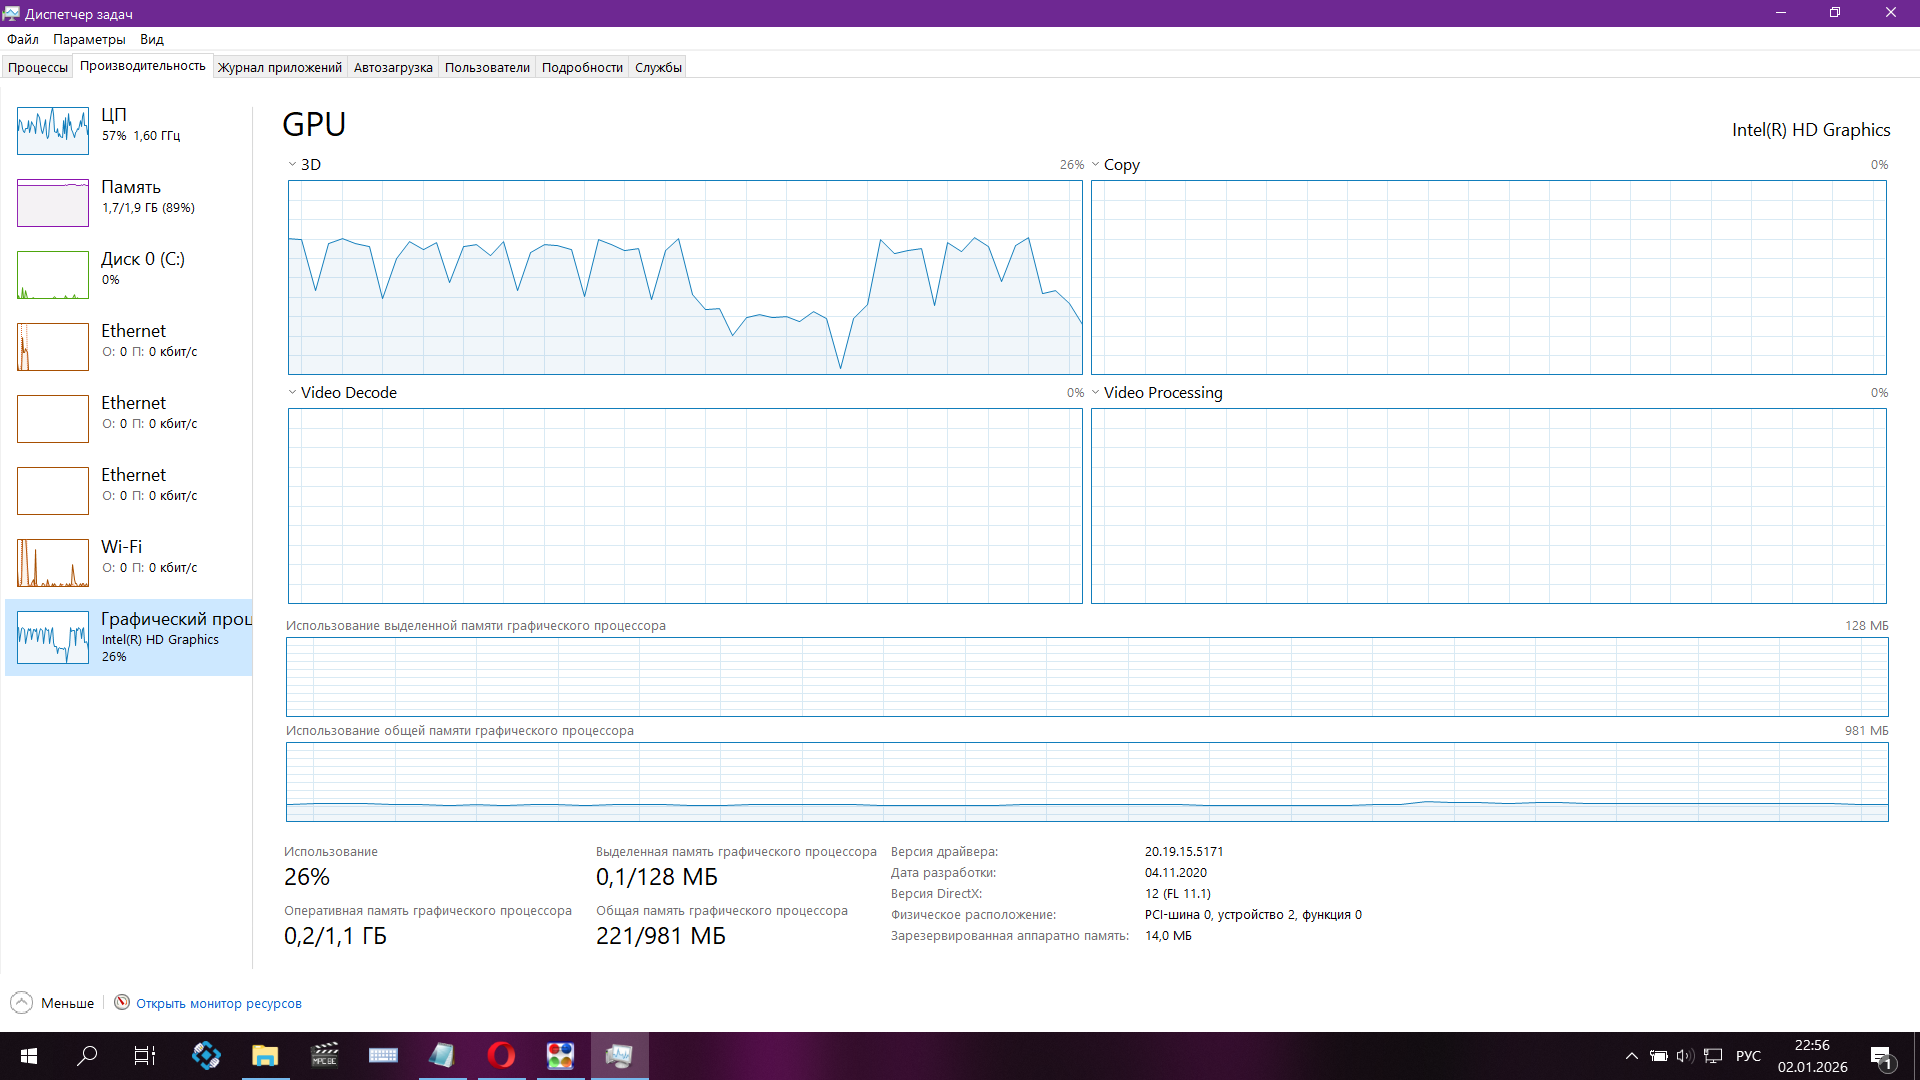
Task: Switch to the Процессы tab
Action: 38,67
